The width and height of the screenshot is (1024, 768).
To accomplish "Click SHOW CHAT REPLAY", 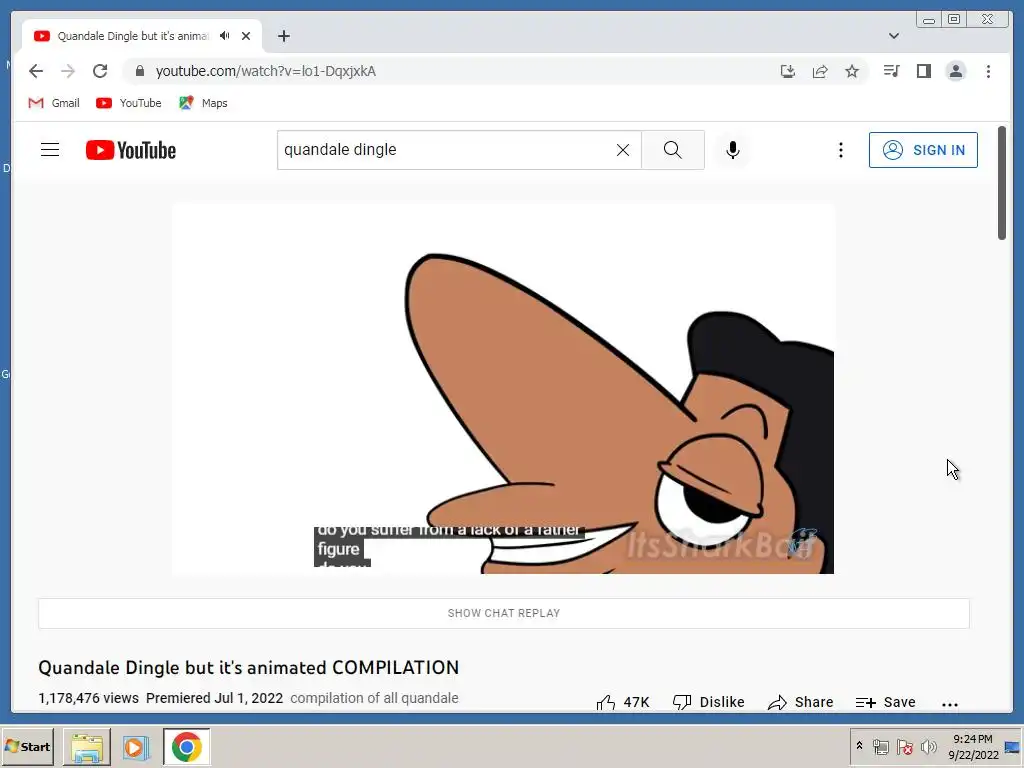I will 504,613.
